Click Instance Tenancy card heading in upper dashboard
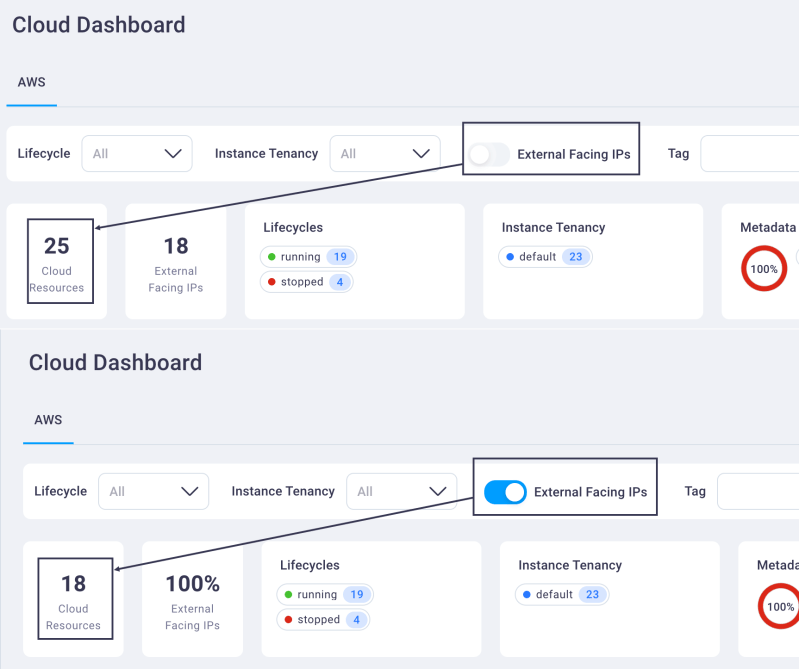Viewport: 799px width, 669px height. click(553, 227)
